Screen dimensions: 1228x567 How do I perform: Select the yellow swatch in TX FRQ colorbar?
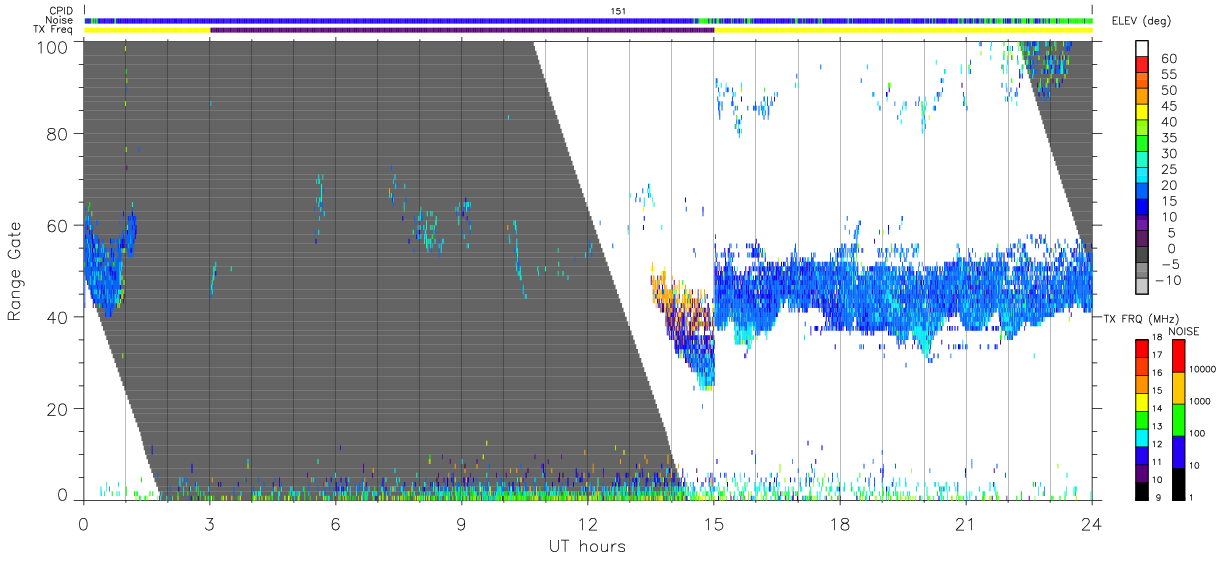(1144, 402)
